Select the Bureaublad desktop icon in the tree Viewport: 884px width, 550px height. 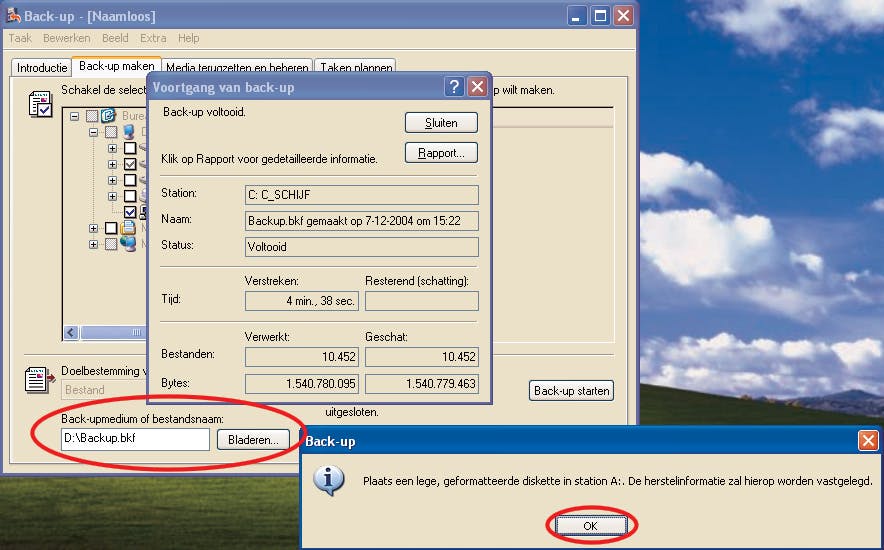click(109, 116)
